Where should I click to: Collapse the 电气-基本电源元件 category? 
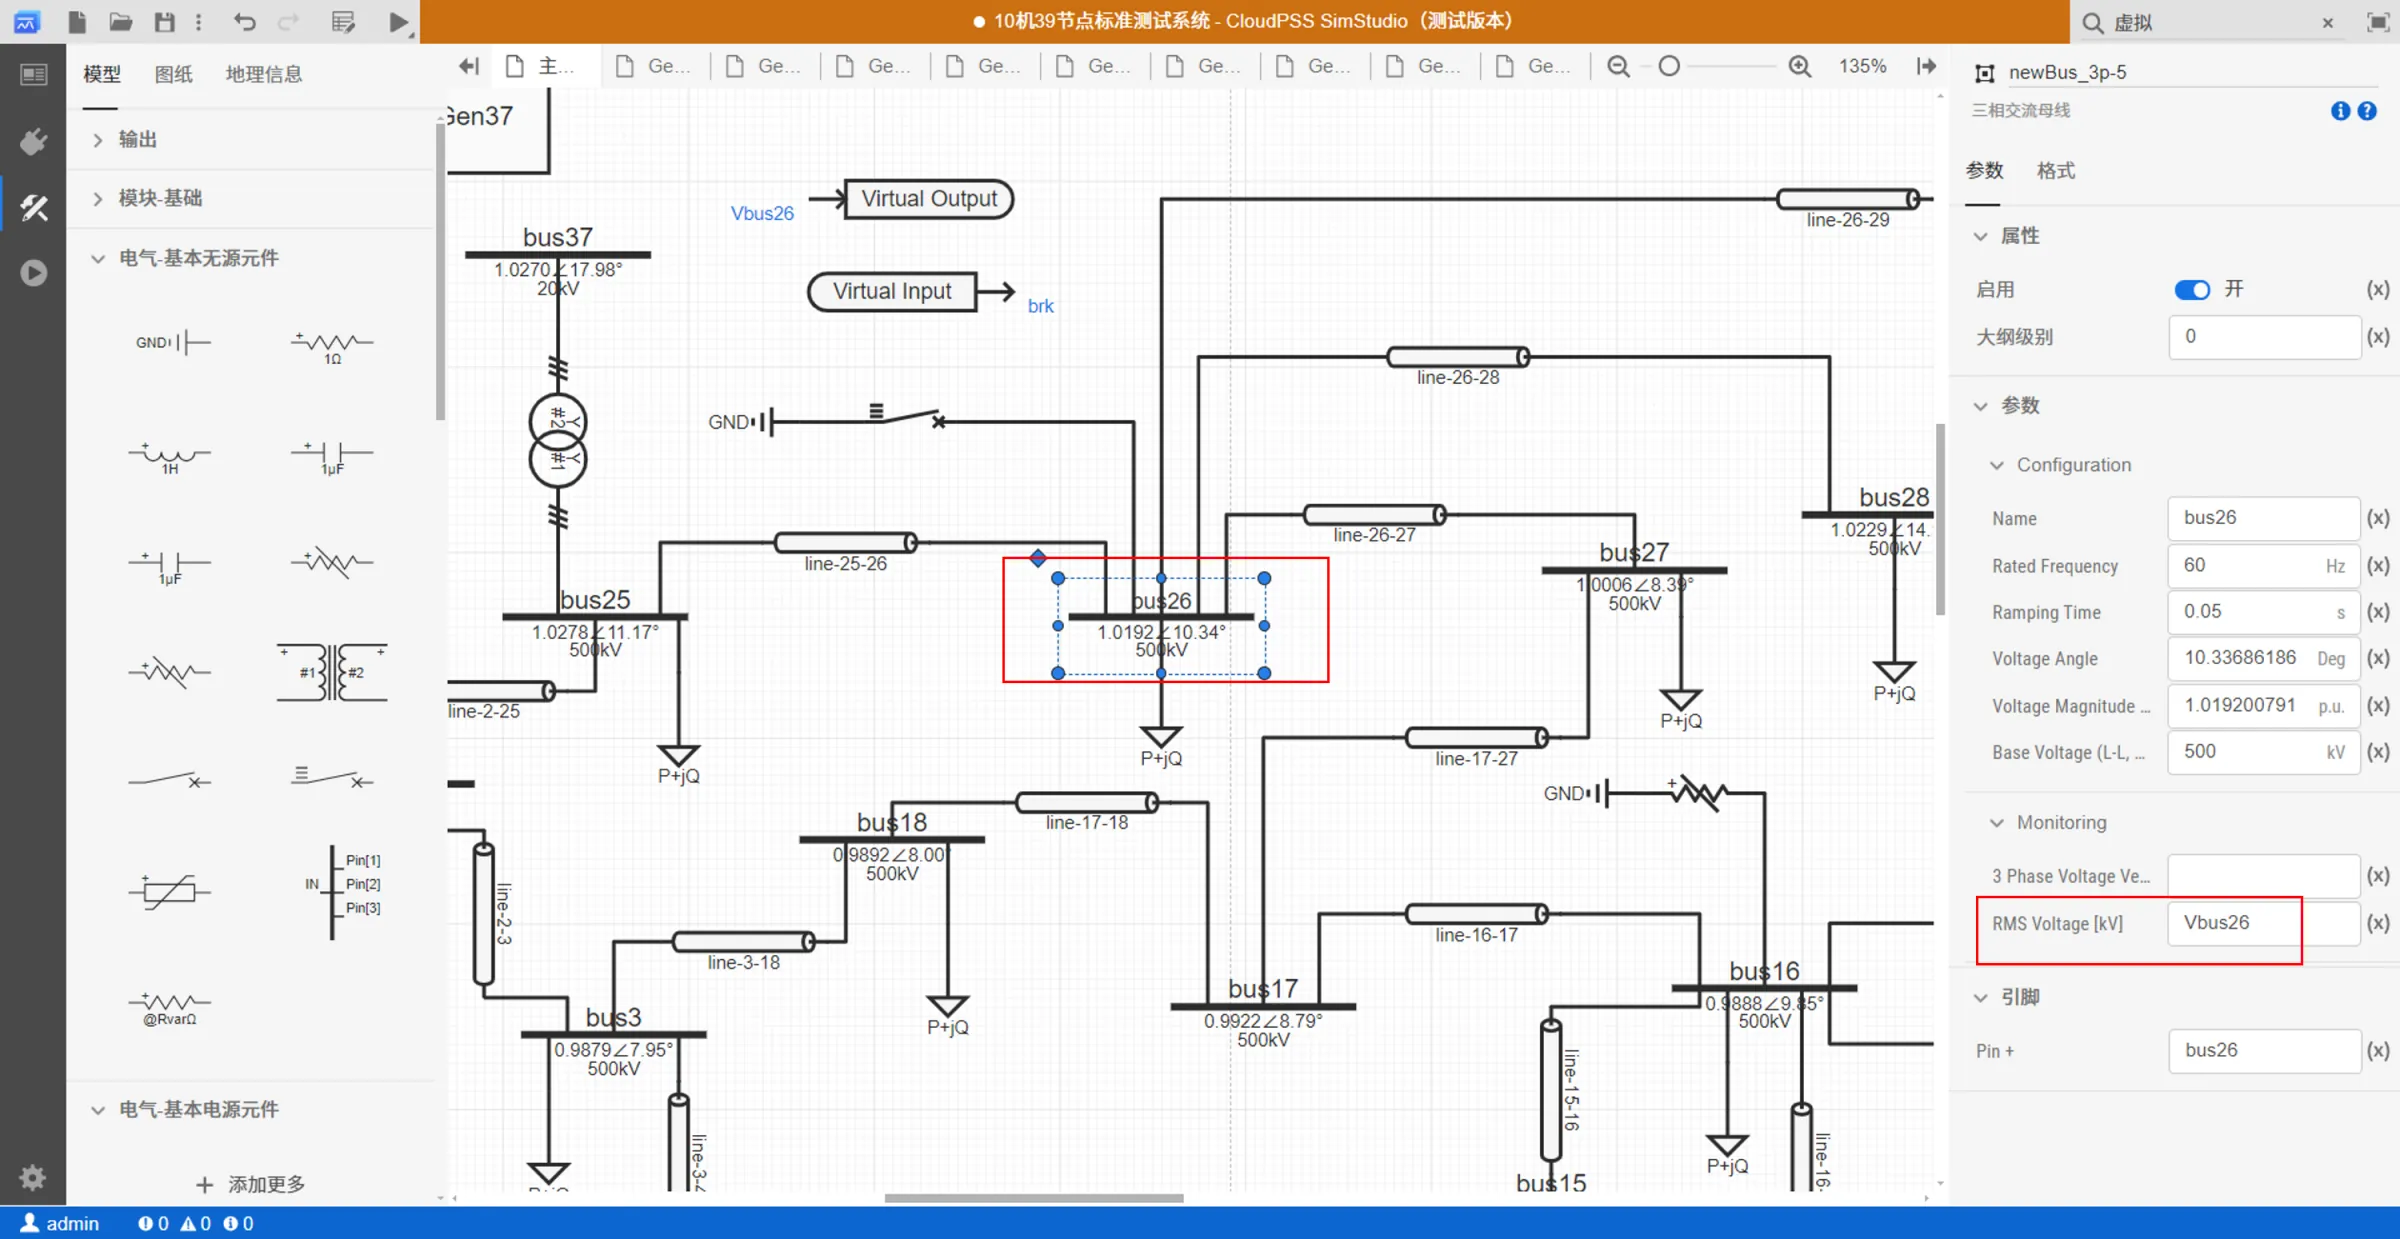click(252, 1109)
